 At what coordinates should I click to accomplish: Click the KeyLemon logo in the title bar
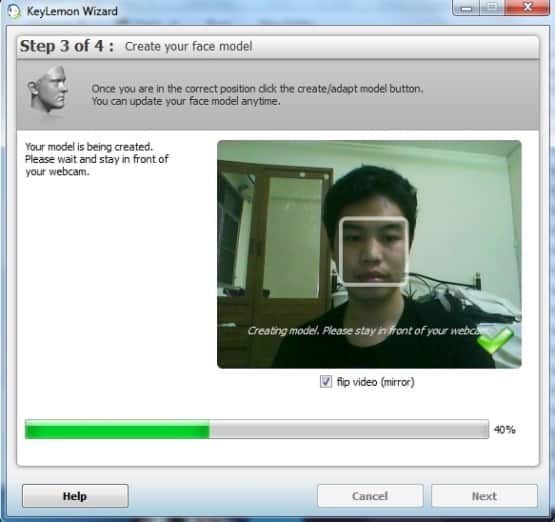[13, 11]
